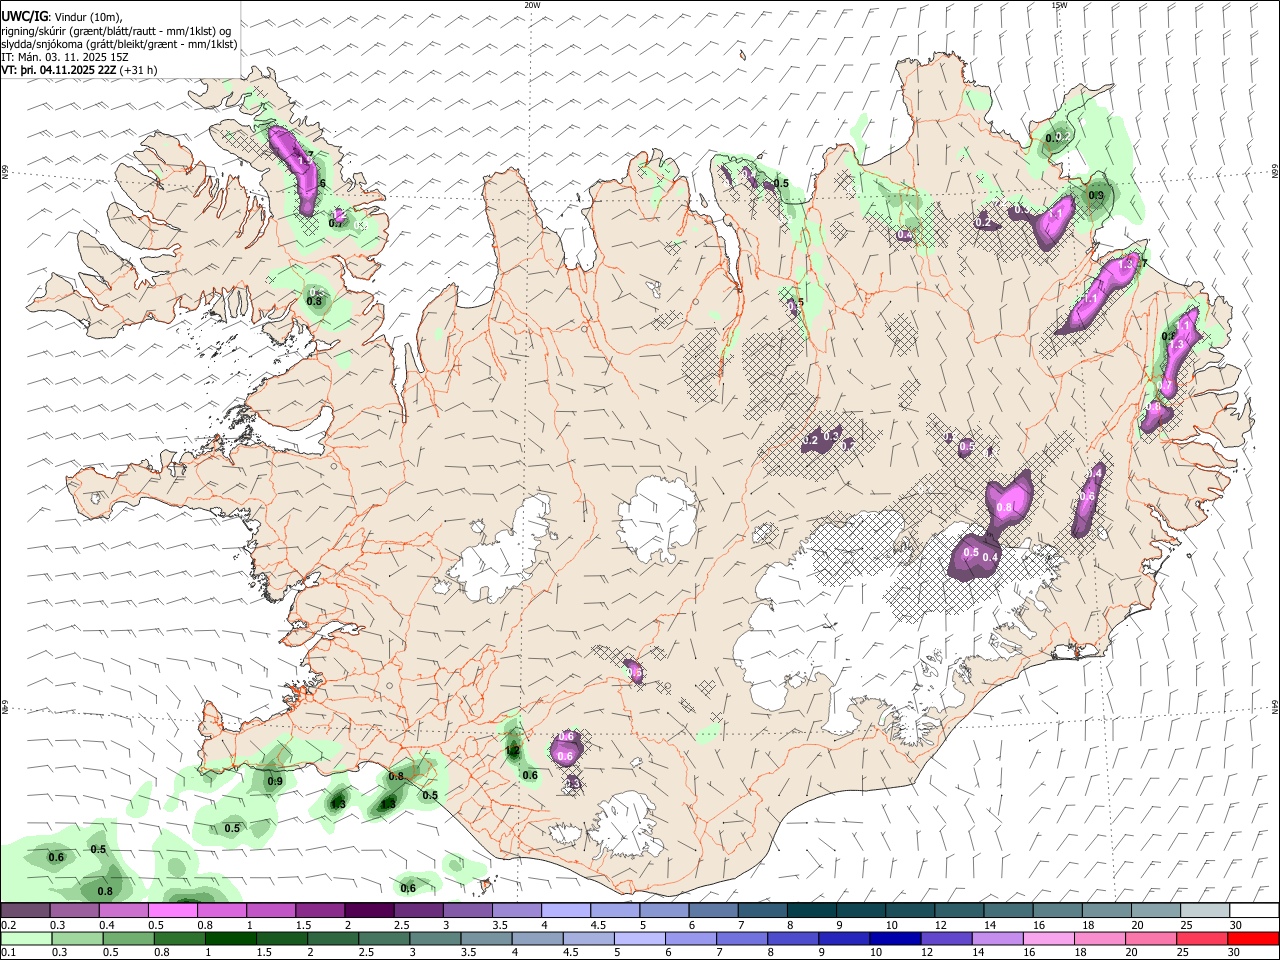The width and height of the screenshot is (1280, 960).
Task: Select the upper legend swatch for 0.8
Action: click(222, 910)
